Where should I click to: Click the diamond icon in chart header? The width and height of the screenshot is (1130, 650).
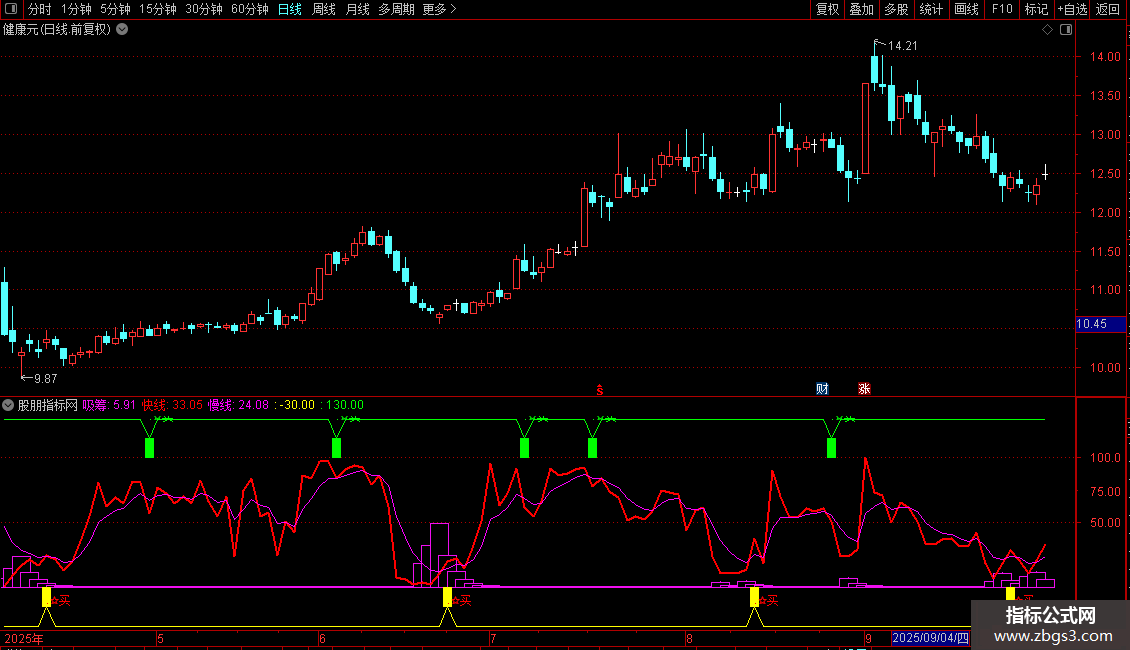click(1047, 30)
